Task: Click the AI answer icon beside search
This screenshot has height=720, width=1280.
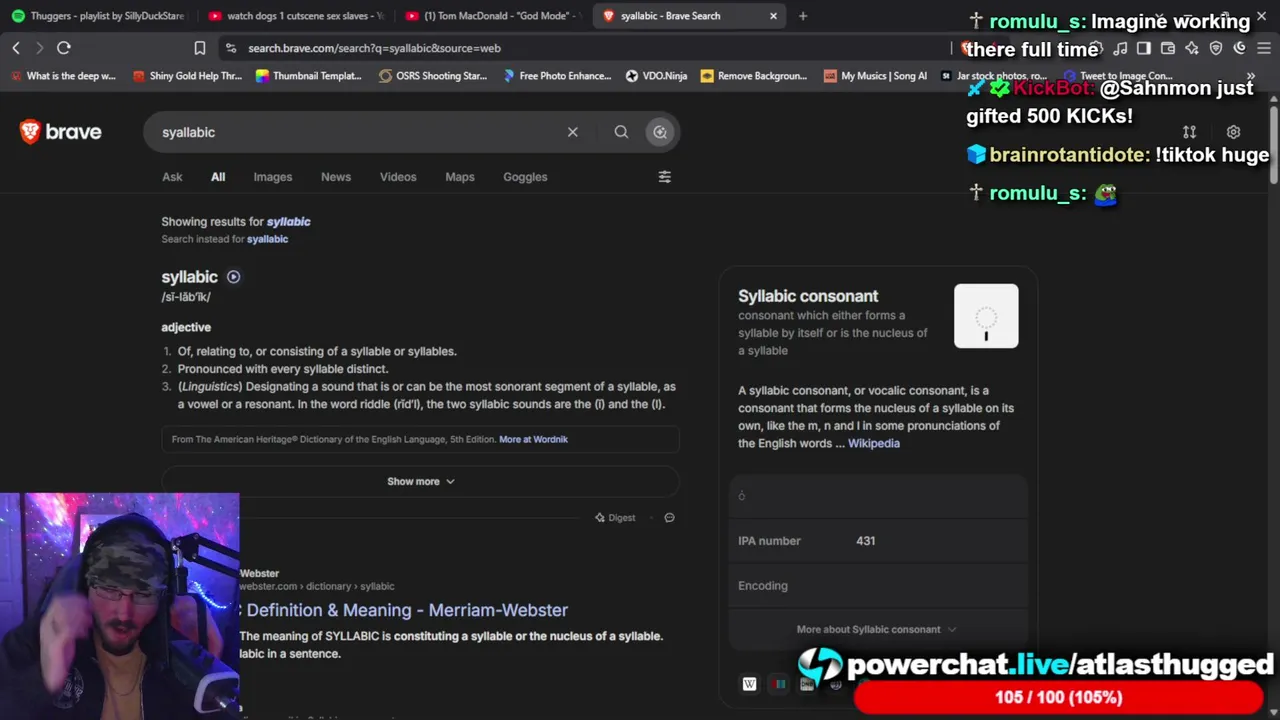Action: 660,132
